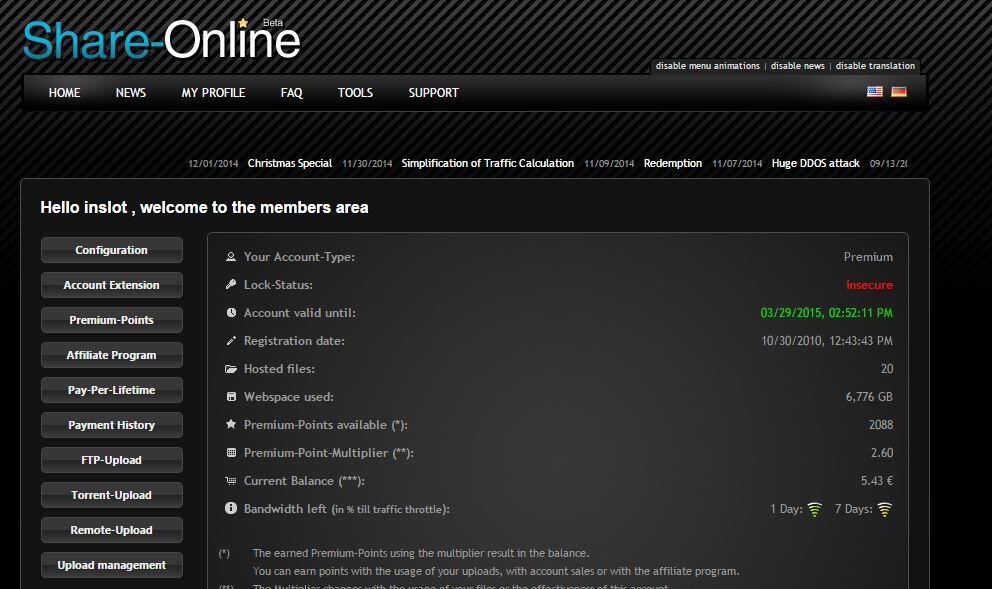The image size is (992, 589).
Task: Click the clock icon beside Account valid until
Action: pyautogui.click(x=231, y=313)
